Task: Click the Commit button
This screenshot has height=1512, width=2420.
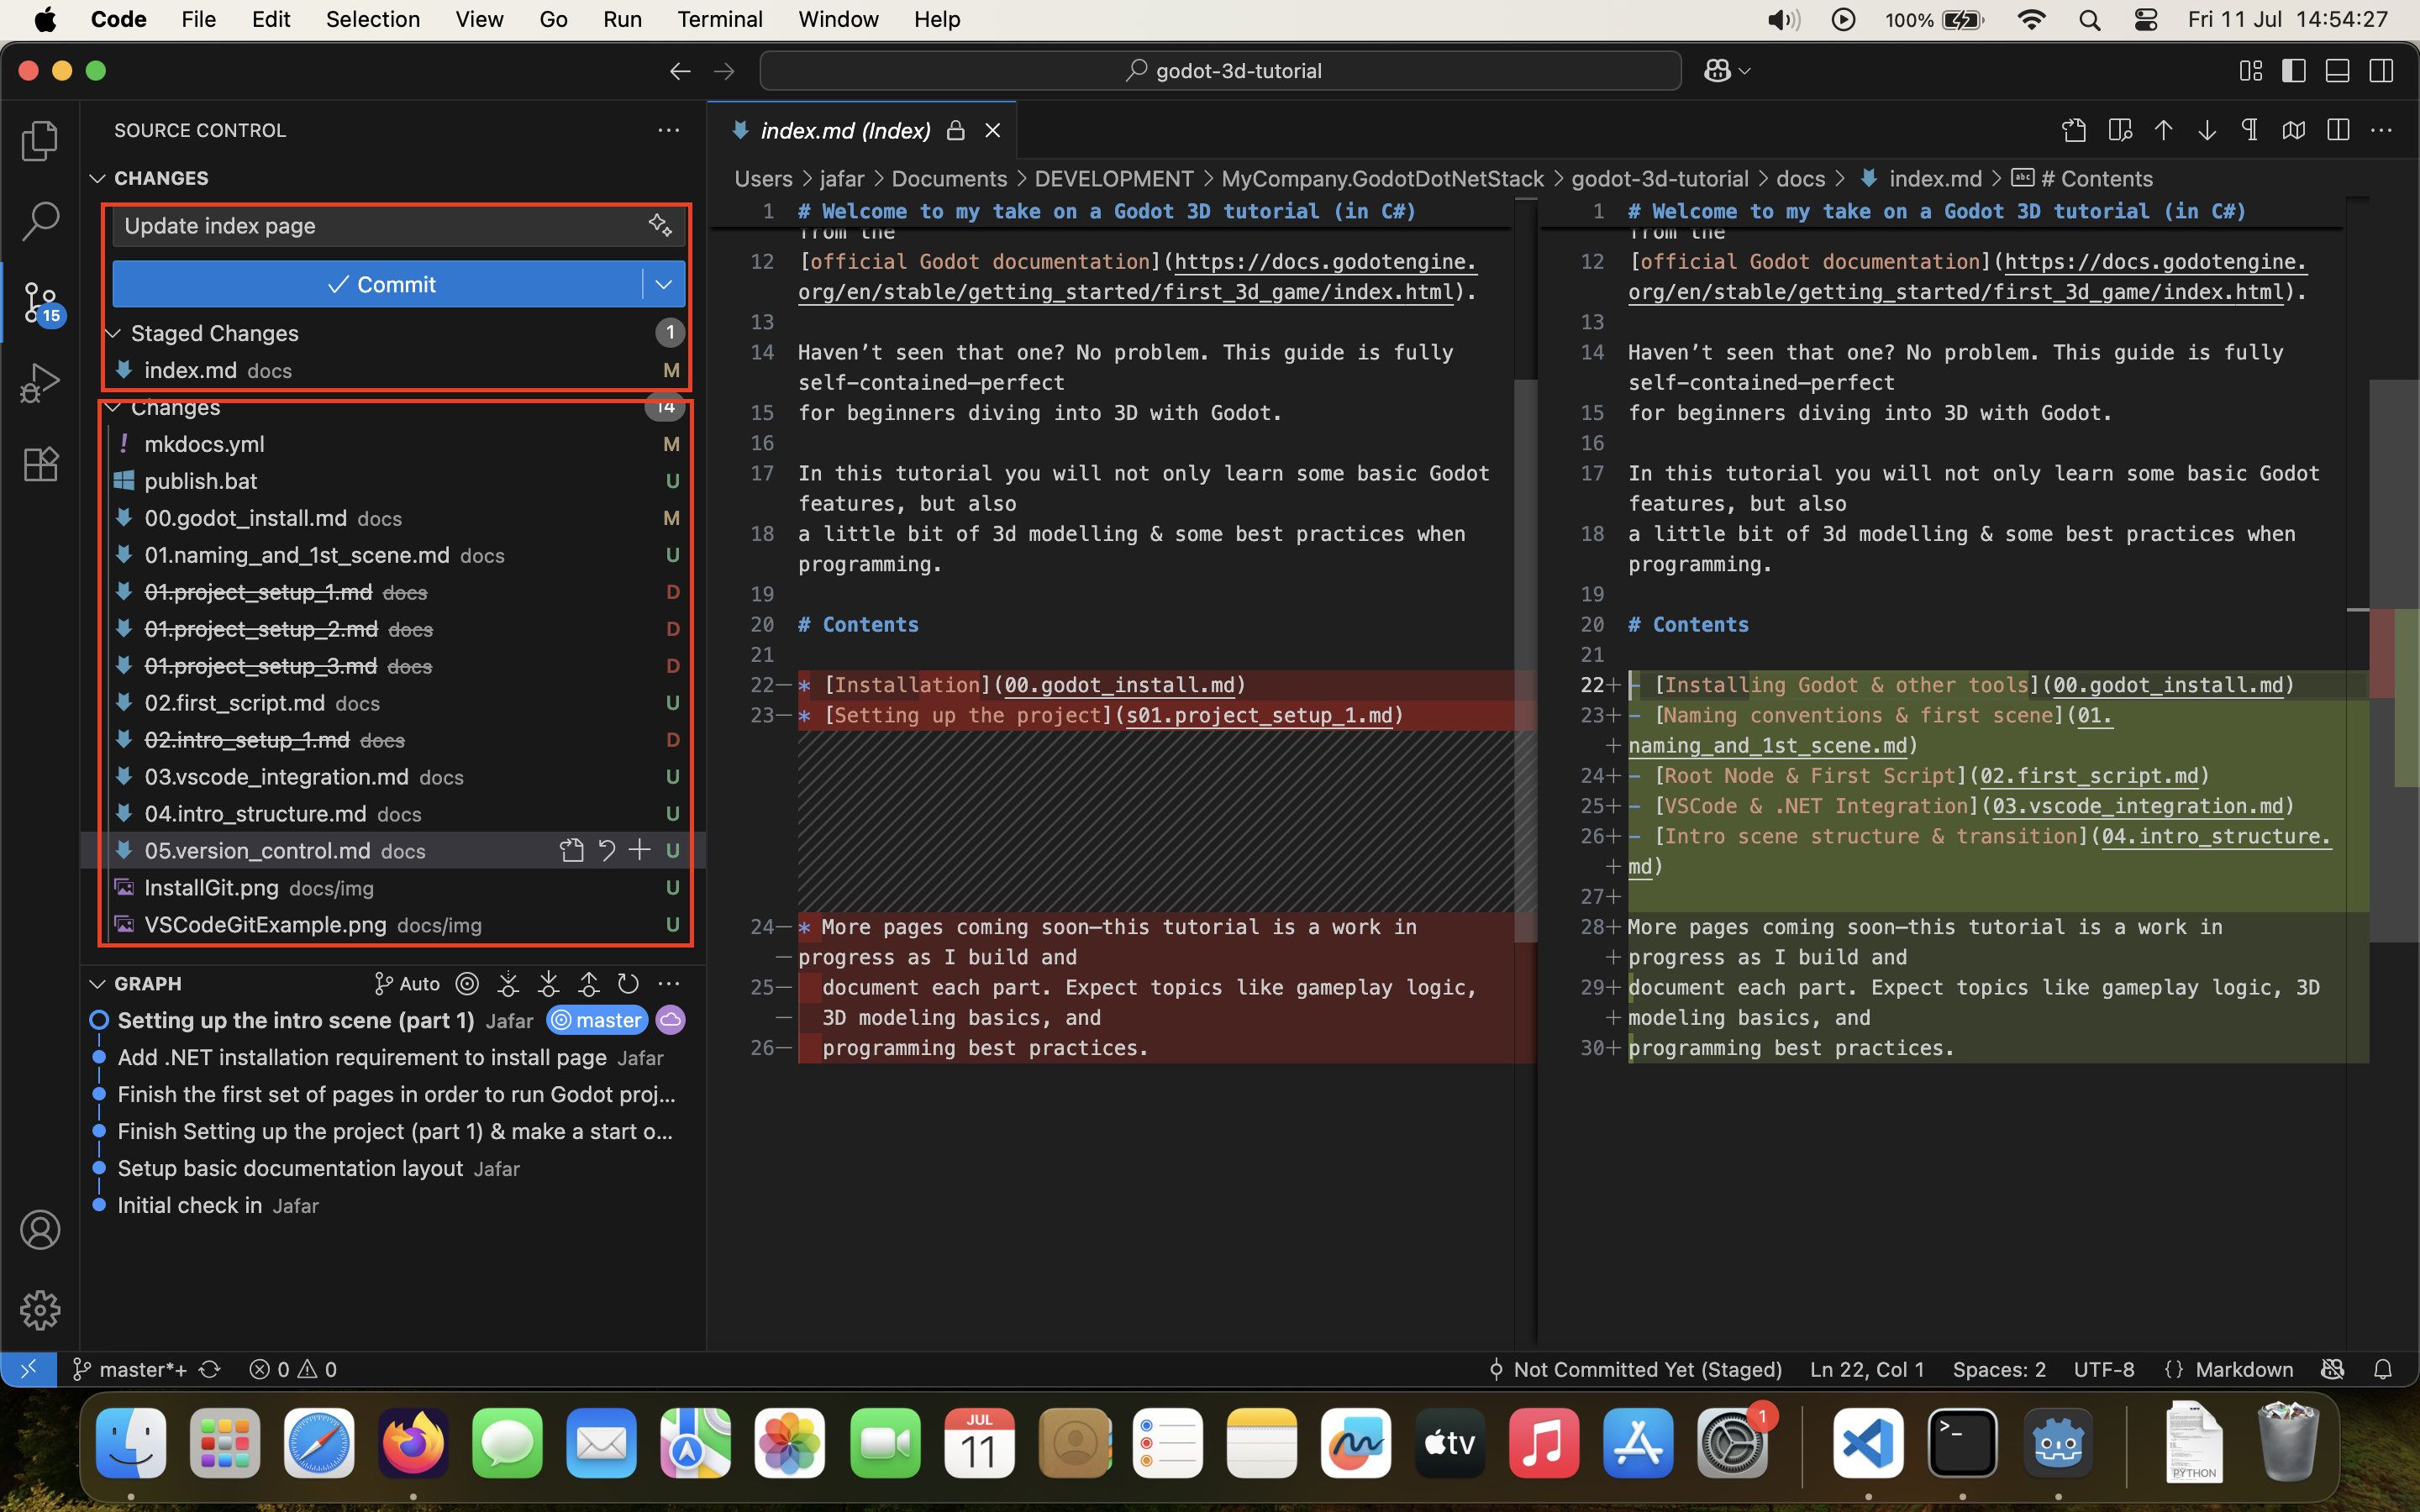Action: 377,285
